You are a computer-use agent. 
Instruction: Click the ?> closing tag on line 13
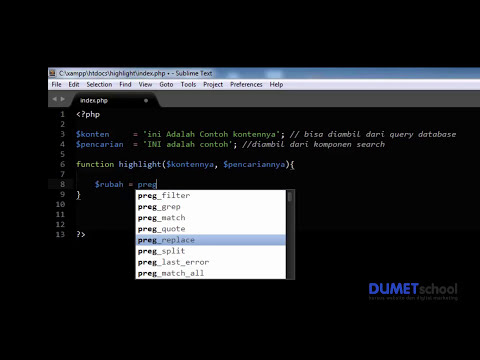pos(81,234)
